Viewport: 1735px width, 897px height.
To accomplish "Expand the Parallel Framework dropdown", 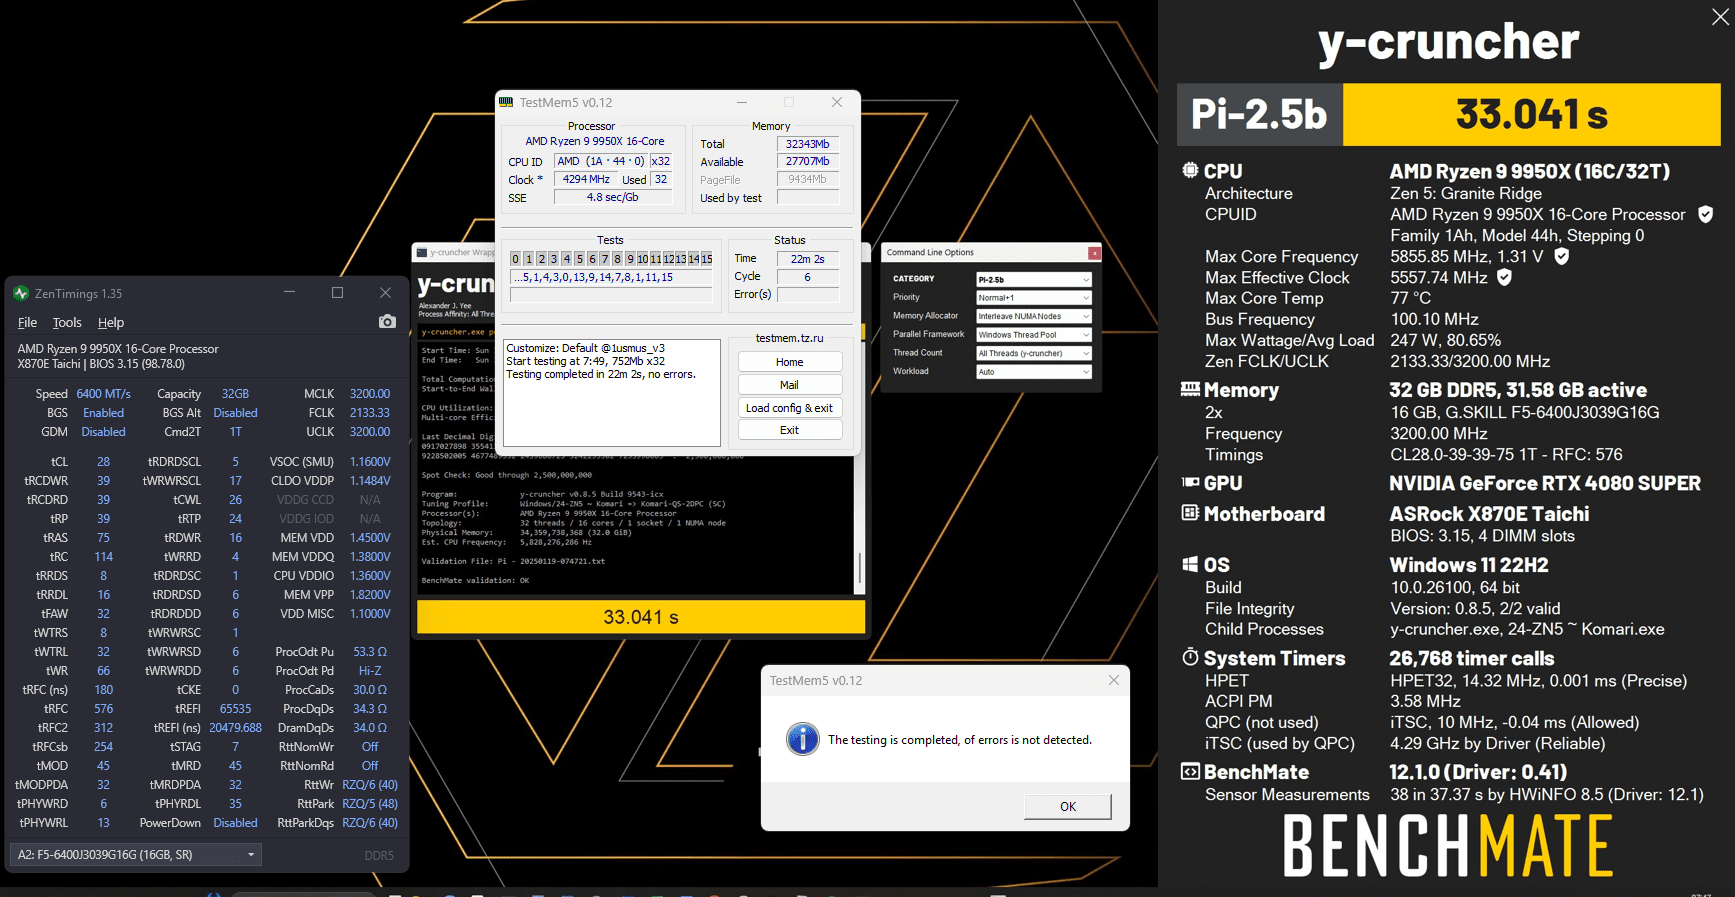I will [1033, 334].
